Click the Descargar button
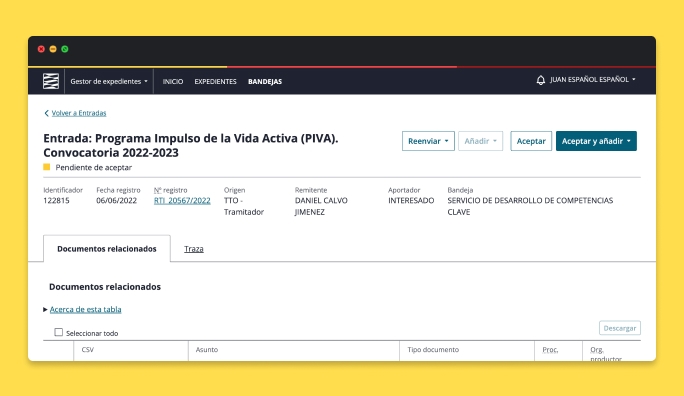The image size is (684, 396). pos(619,328)
